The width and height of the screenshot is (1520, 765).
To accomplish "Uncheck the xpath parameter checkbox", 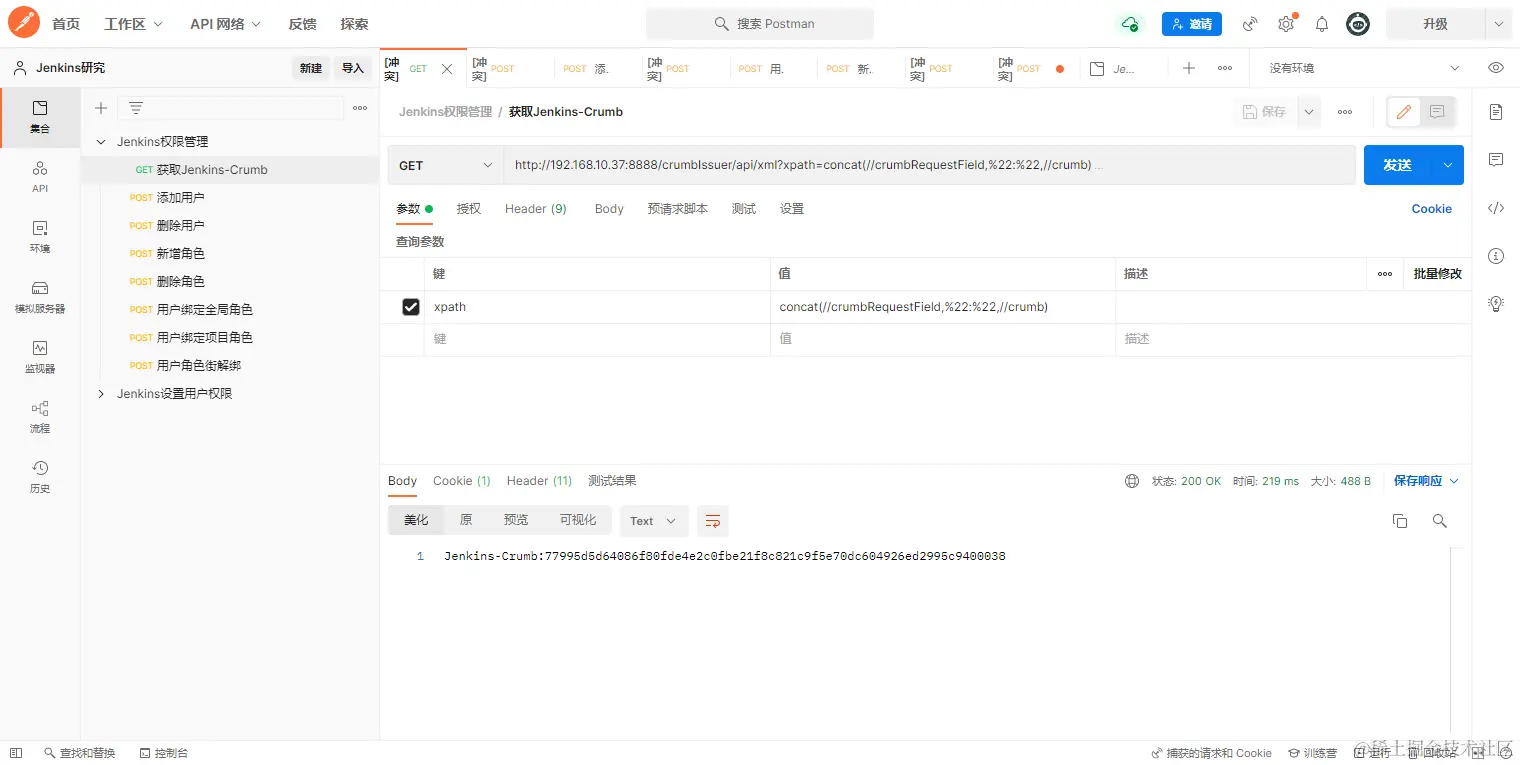I will tap(411, 307).
